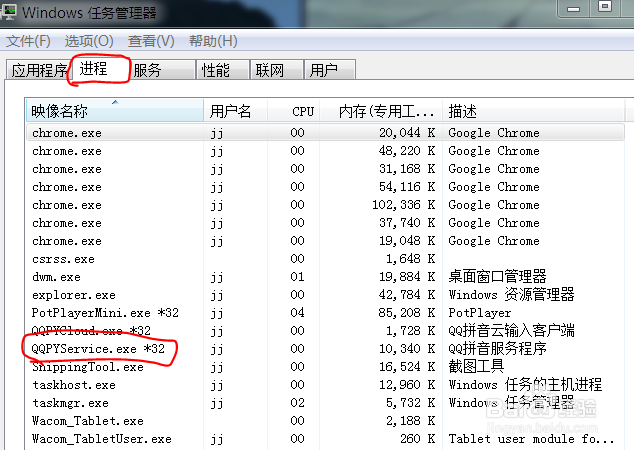
Task: Open the 文件(F) menu
Action: (28, 41)
